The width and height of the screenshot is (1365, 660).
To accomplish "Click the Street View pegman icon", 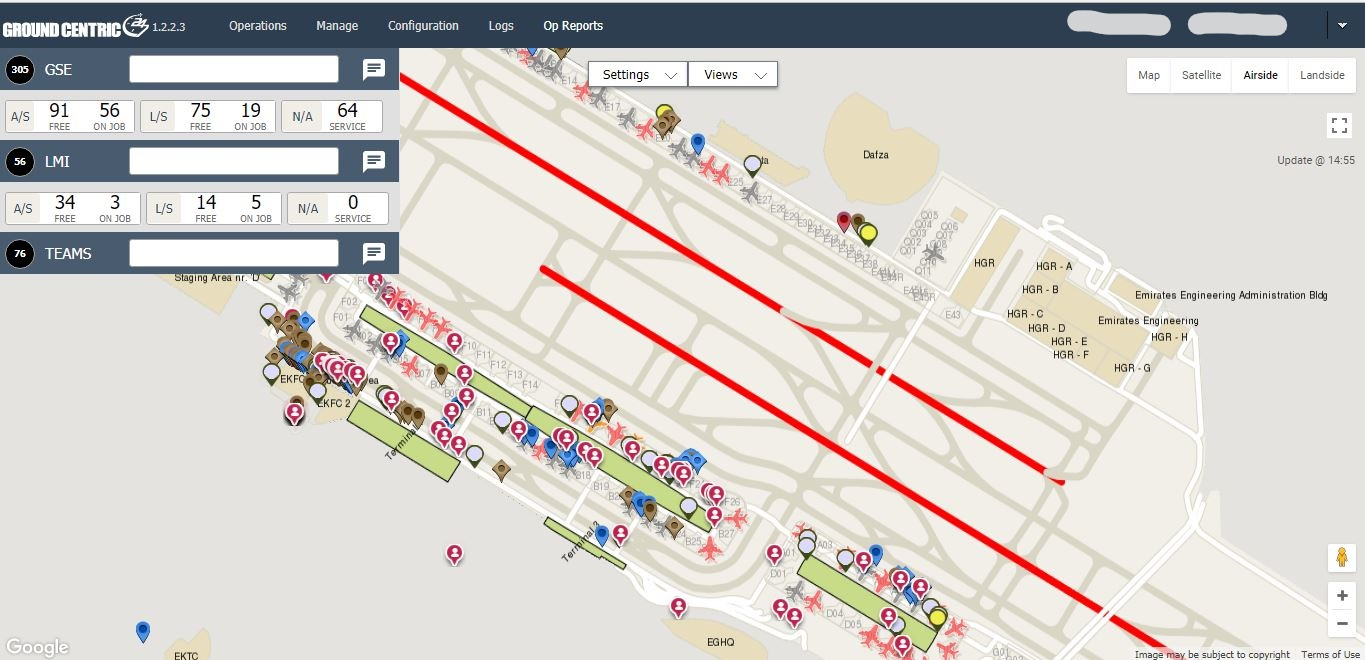I will (x=1341, y=558).
